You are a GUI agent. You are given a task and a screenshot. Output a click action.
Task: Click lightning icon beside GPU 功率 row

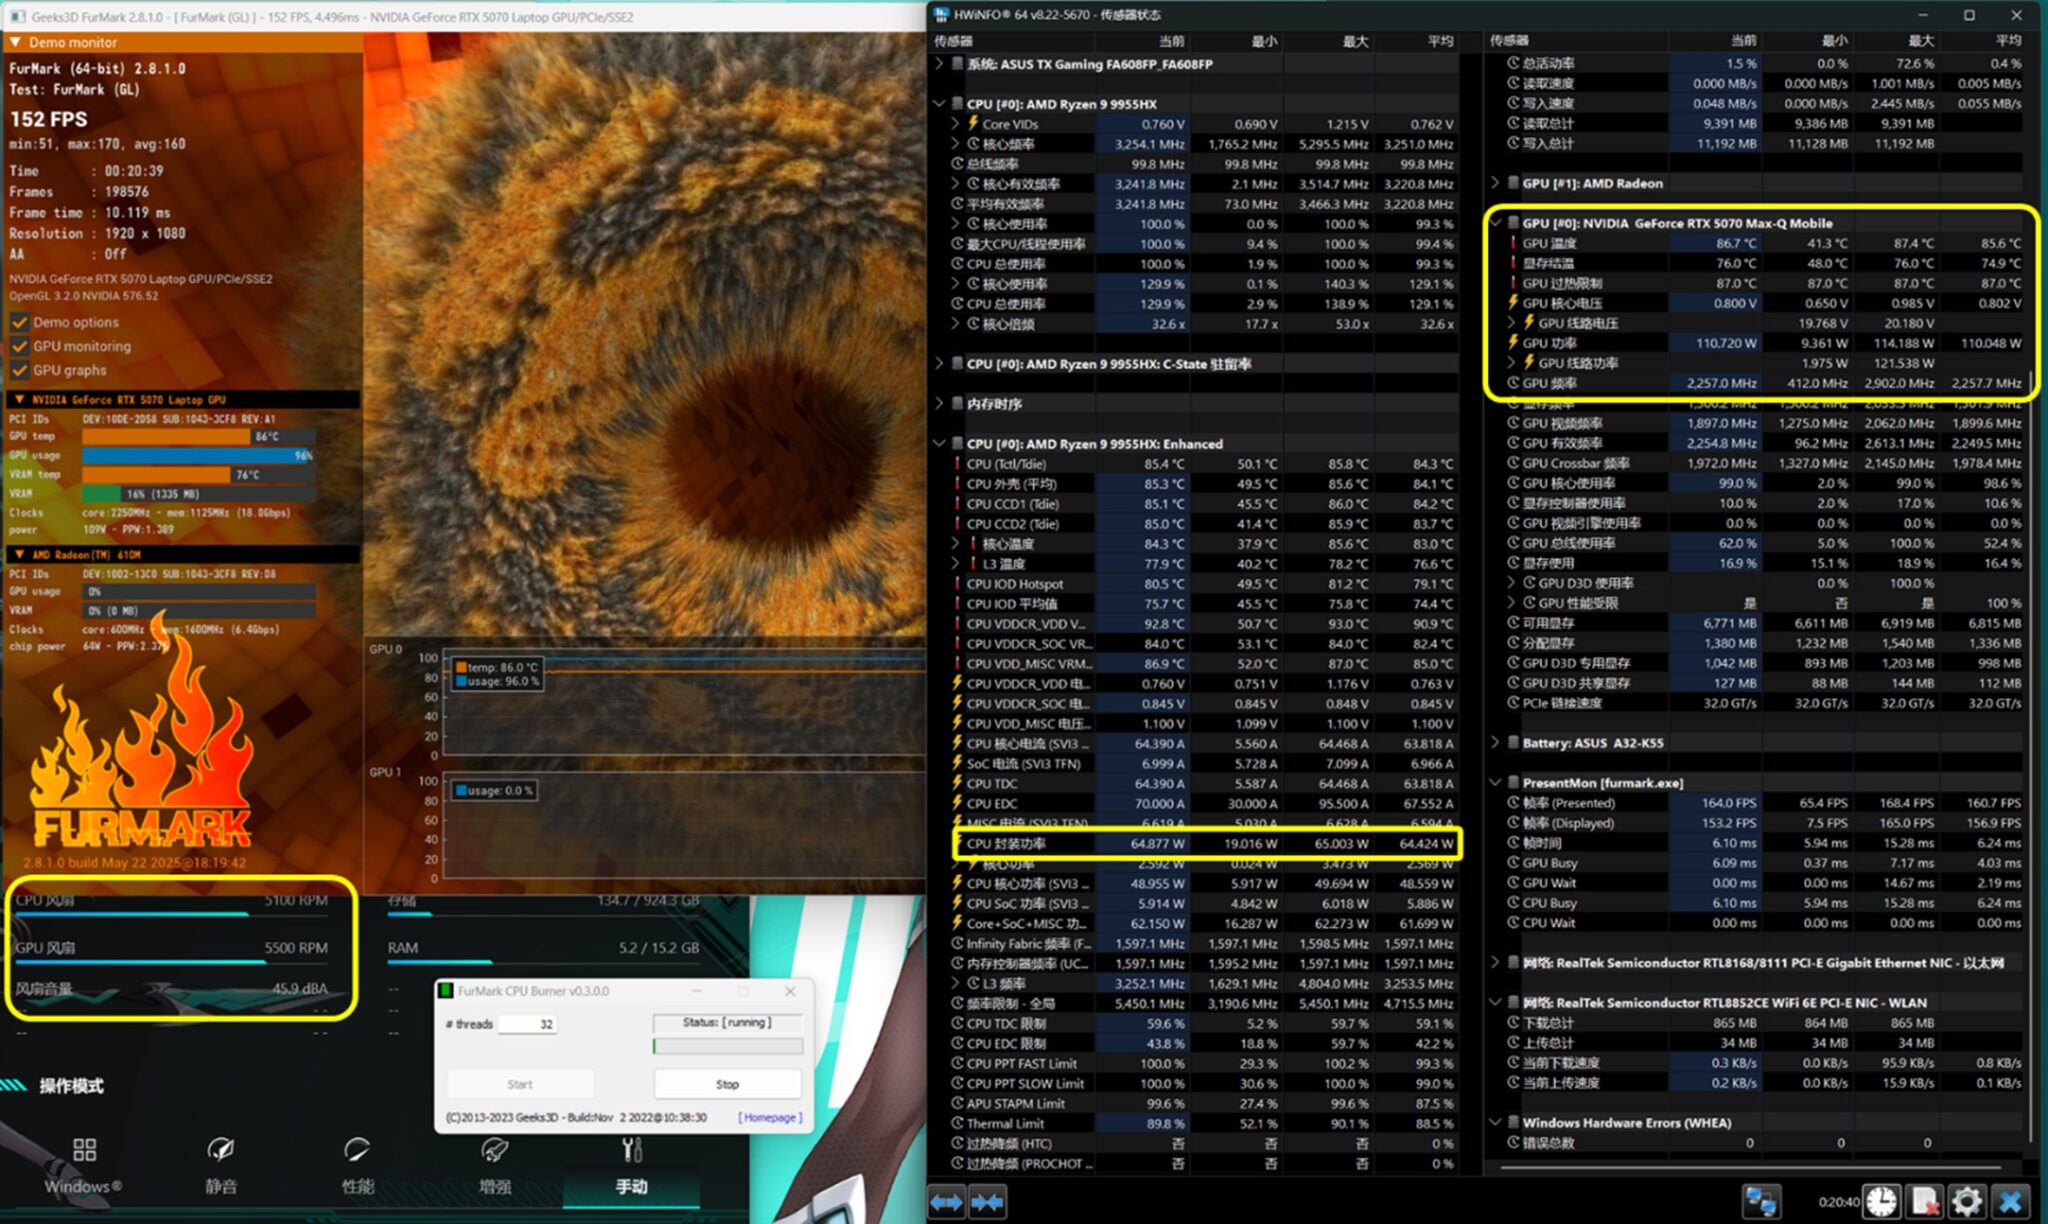click(x=1514, y=343)
